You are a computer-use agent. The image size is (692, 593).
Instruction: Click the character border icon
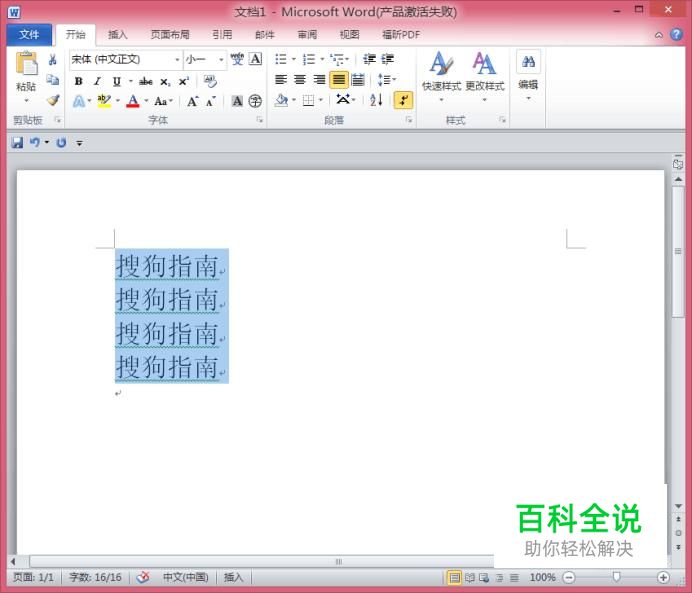tap(256, 59)
